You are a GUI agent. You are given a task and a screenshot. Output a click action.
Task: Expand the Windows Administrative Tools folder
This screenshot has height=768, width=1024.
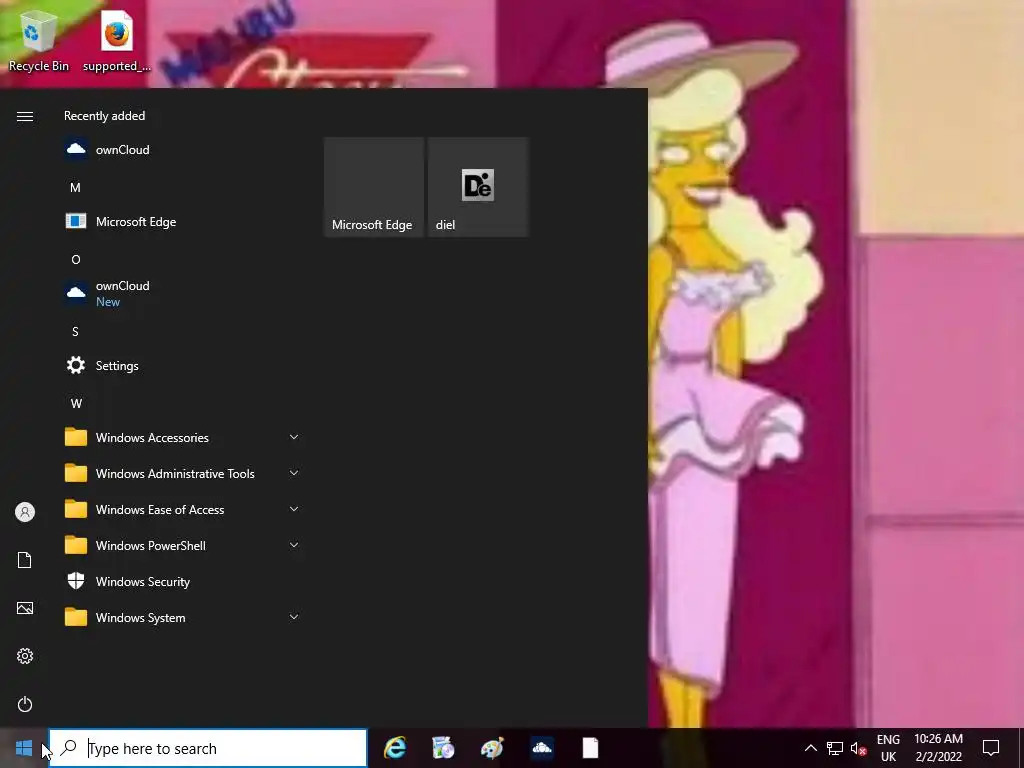182,473
